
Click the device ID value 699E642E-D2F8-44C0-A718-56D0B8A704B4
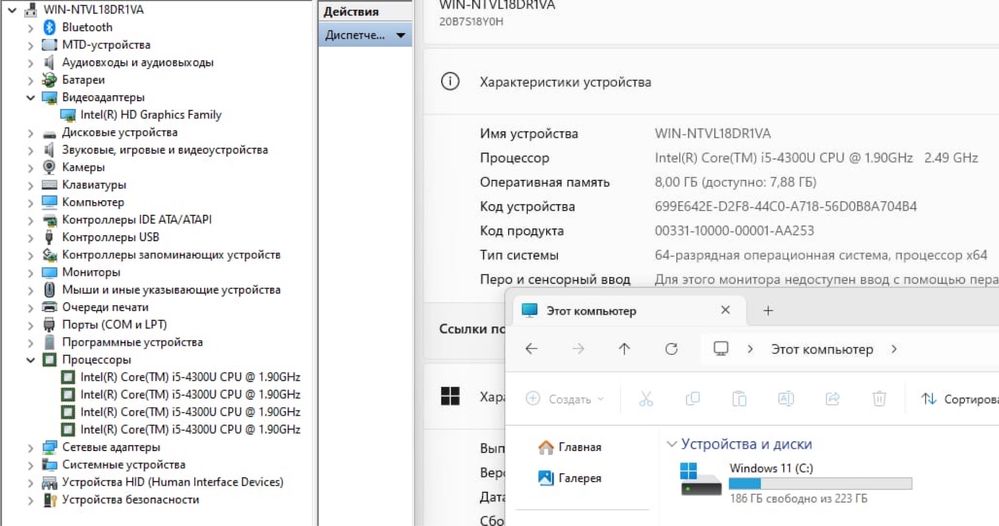click(786, 206)
